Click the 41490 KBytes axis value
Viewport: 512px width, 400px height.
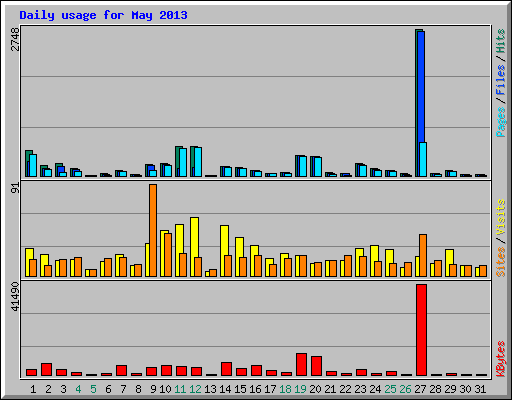[15, 296]
